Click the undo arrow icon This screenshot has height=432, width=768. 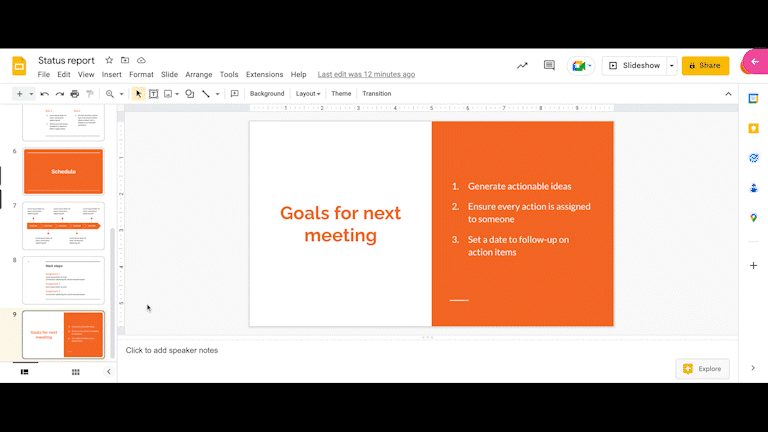(45, 94)
